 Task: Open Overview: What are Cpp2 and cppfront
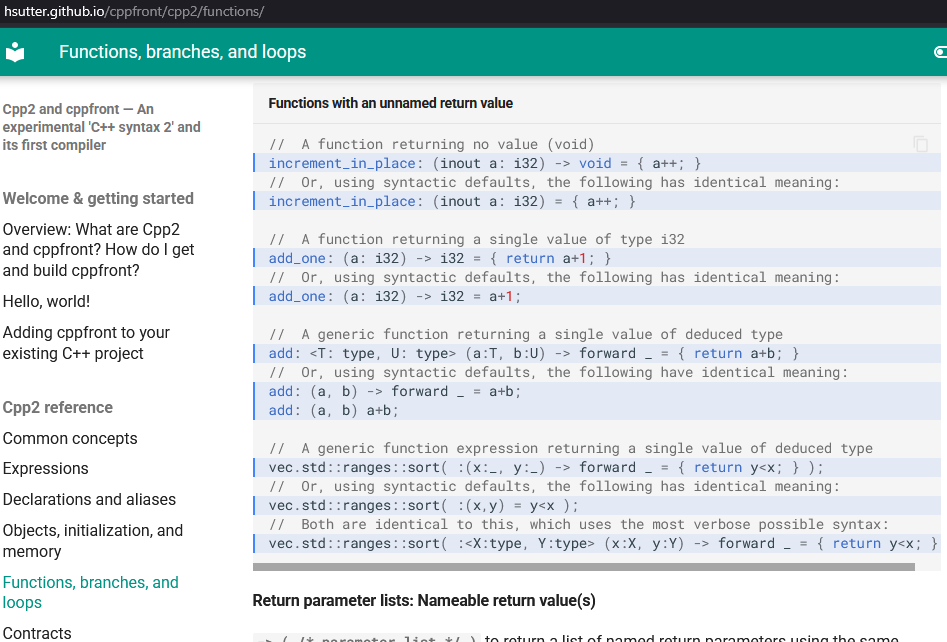(98, 250)
